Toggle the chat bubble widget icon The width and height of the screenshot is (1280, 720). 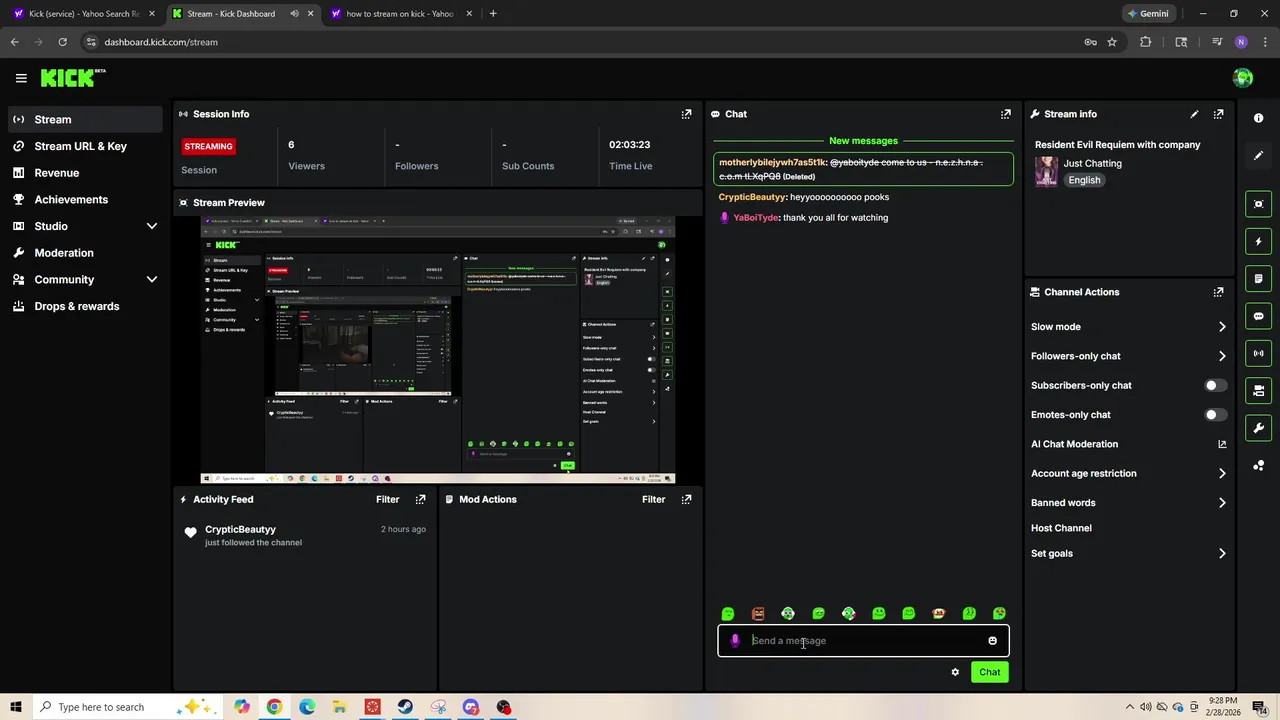point(1259,316)
